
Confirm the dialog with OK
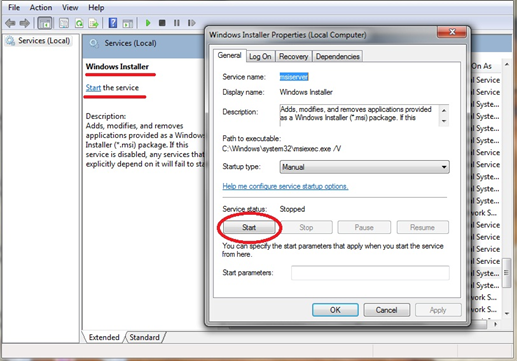tap(335, 310)
